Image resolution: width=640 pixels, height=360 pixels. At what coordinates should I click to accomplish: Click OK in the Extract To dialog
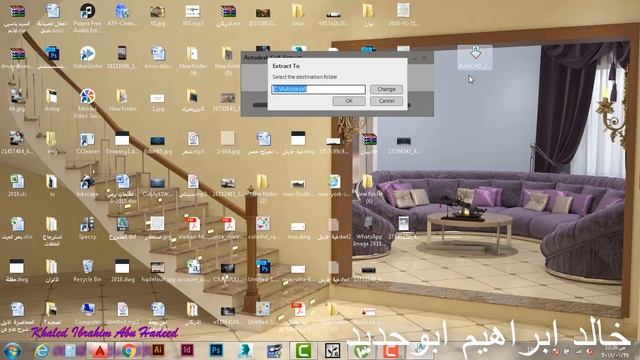pyautogui.click(x=349, y=101)
